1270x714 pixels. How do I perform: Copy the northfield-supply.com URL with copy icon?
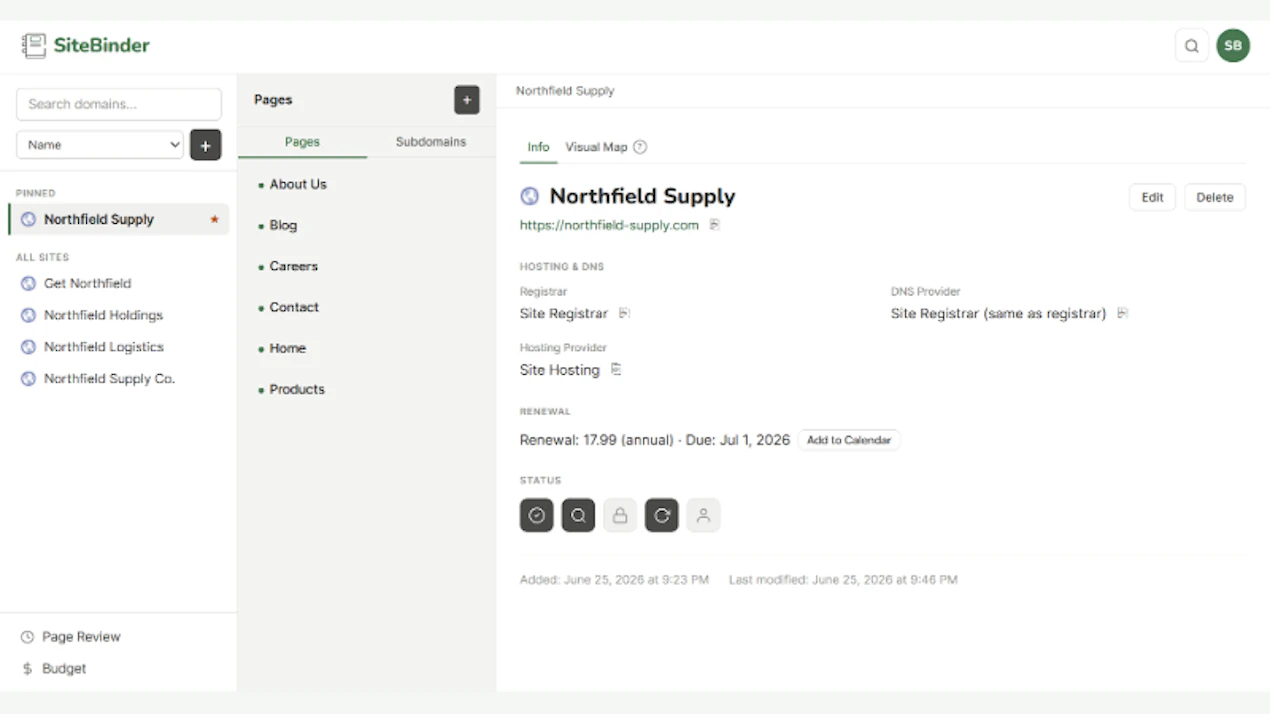(x=714, y=225)
